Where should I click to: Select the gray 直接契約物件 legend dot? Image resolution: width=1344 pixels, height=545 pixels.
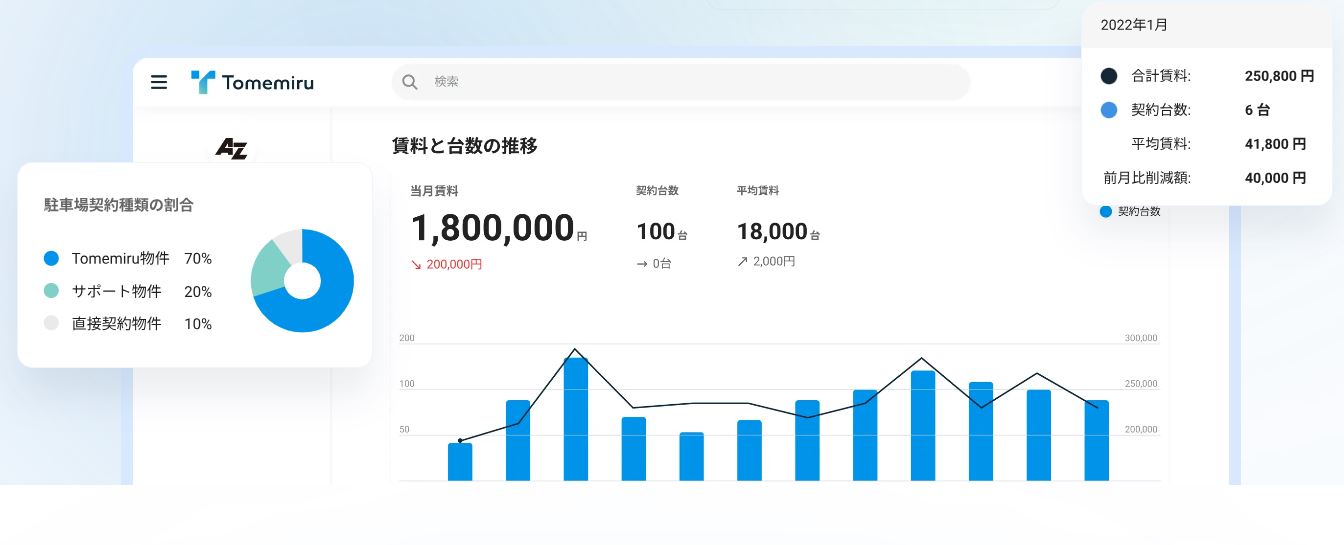click(52, 324)
